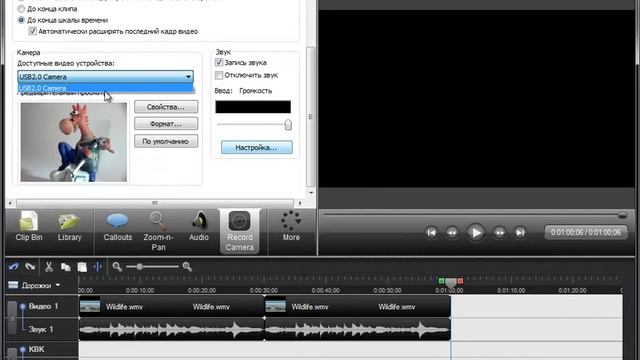Toggle lock on the КВК track
640x360 pixels.
12,353
